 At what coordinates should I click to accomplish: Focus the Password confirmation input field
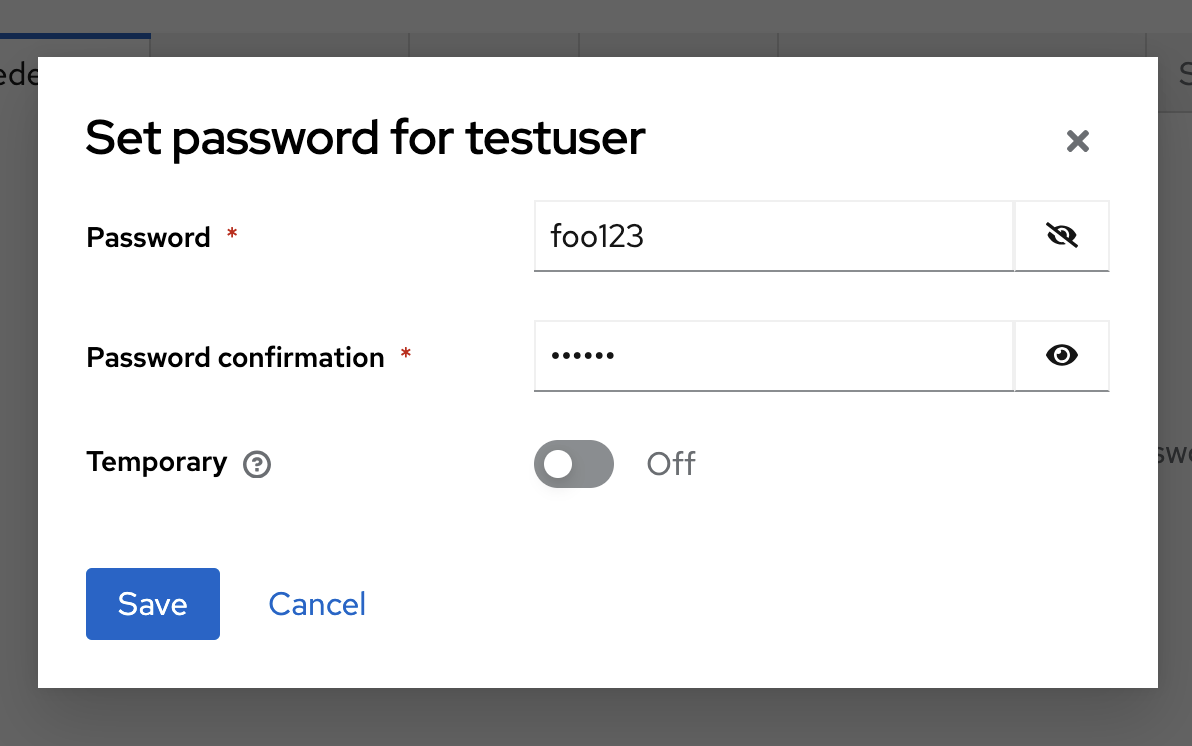pyautogui.click(x=773, y=356)
